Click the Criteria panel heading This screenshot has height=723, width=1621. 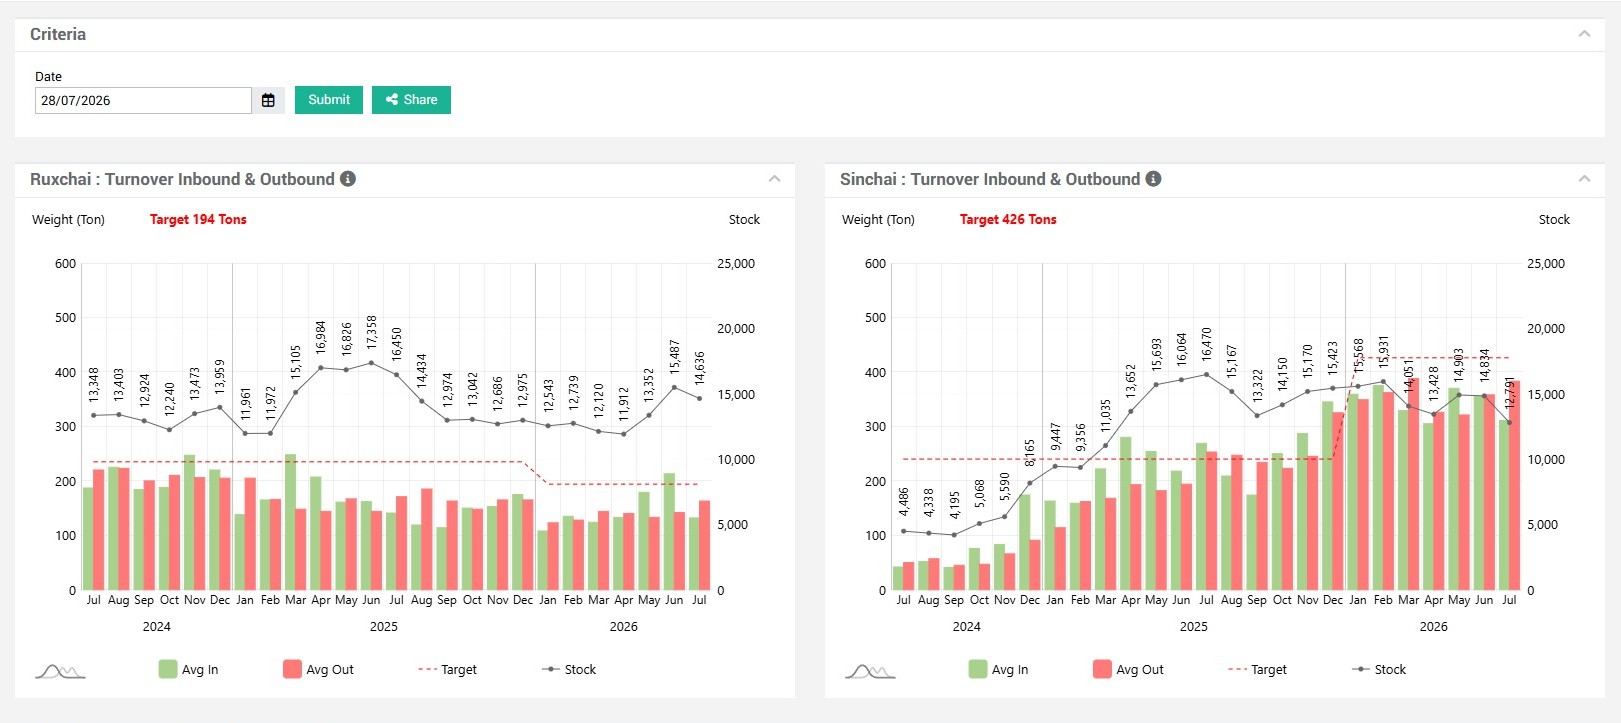pos(58,34)
